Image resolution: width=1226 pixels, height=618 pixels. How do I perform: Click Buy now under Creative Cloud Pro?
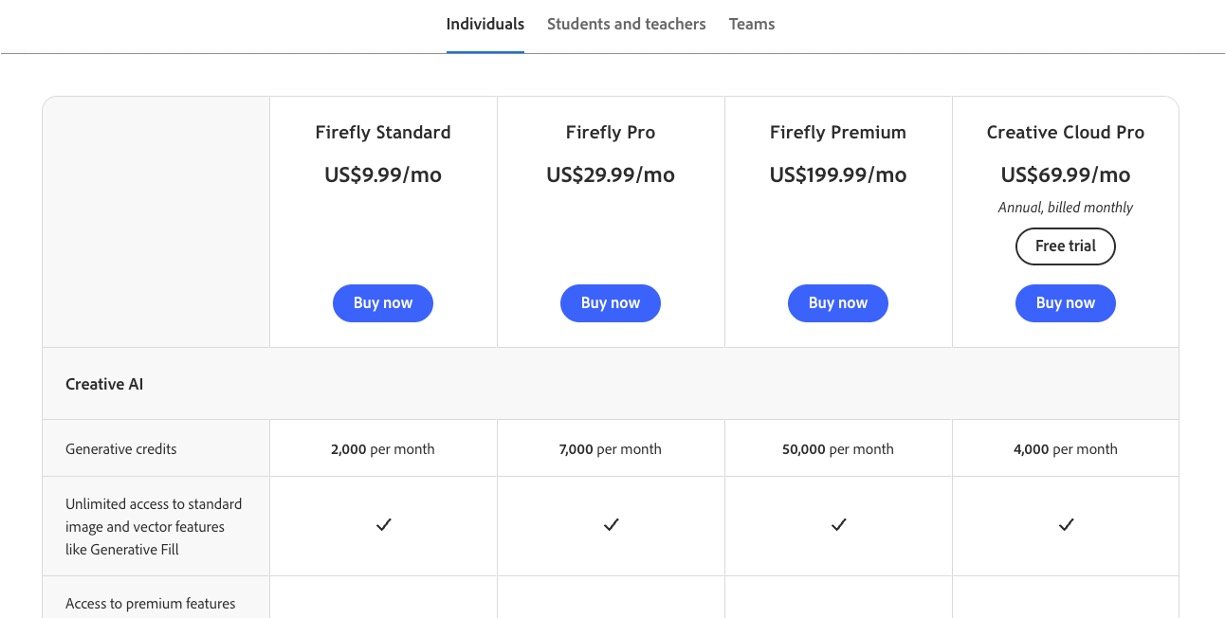pos(1065,303)
